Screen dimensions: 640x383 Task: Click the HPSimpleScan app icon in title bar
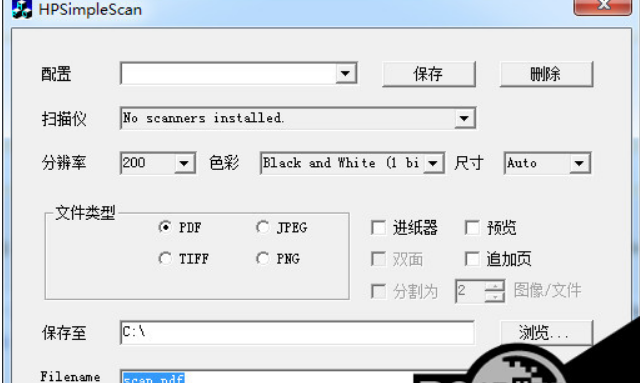click(22, 9)
